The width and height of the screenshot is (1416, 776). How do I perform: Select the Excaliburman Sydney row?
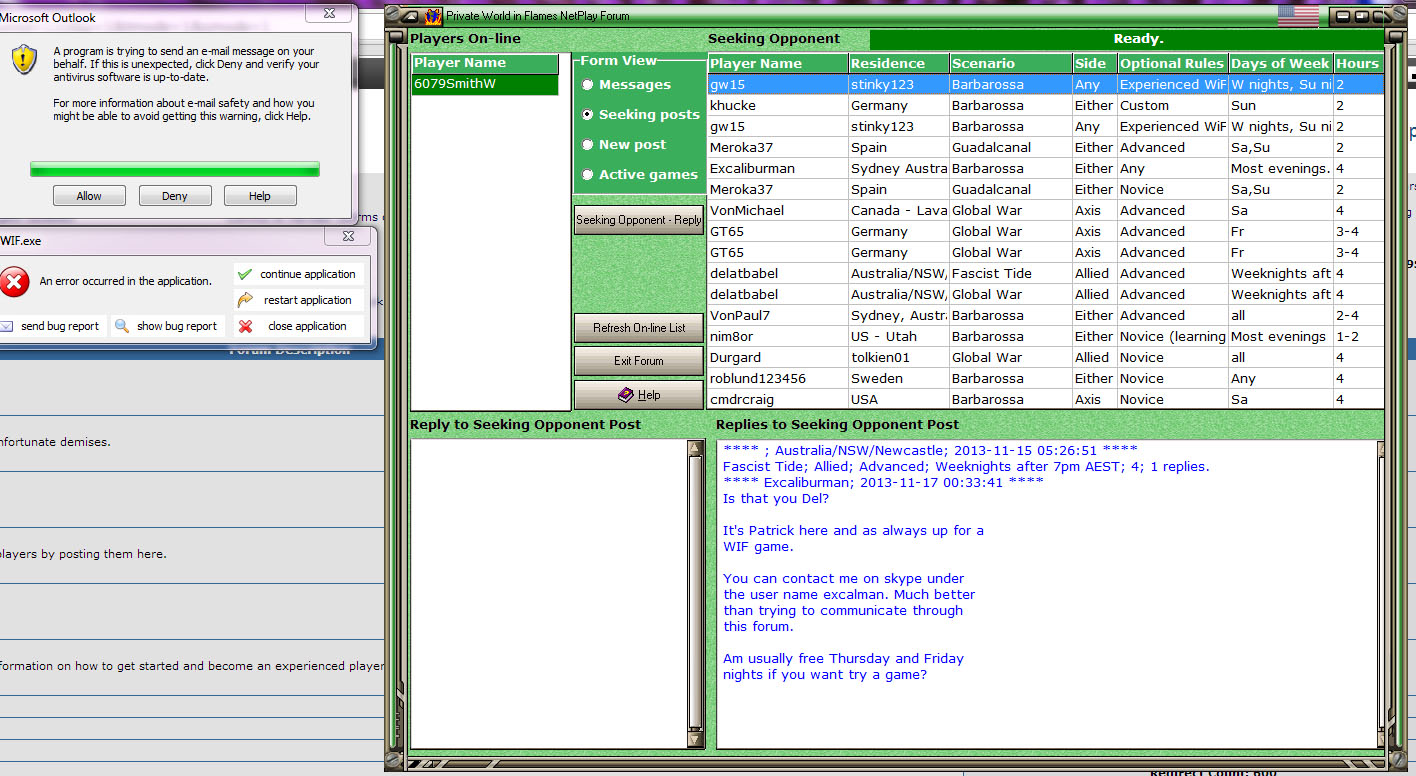(1045, 169)
